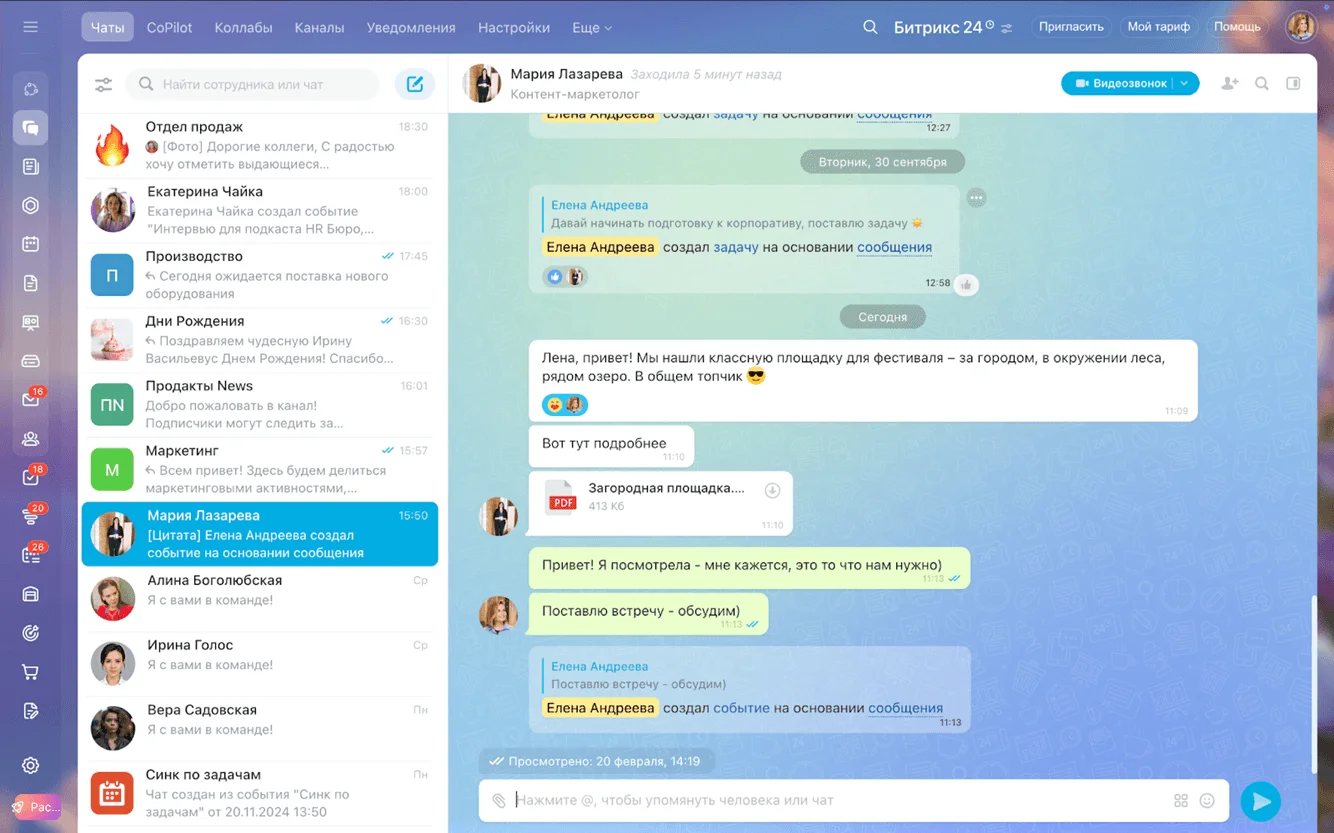Expand the Еще menu
The height and width of the screenshot is (833, 1334).
[592, 28]
